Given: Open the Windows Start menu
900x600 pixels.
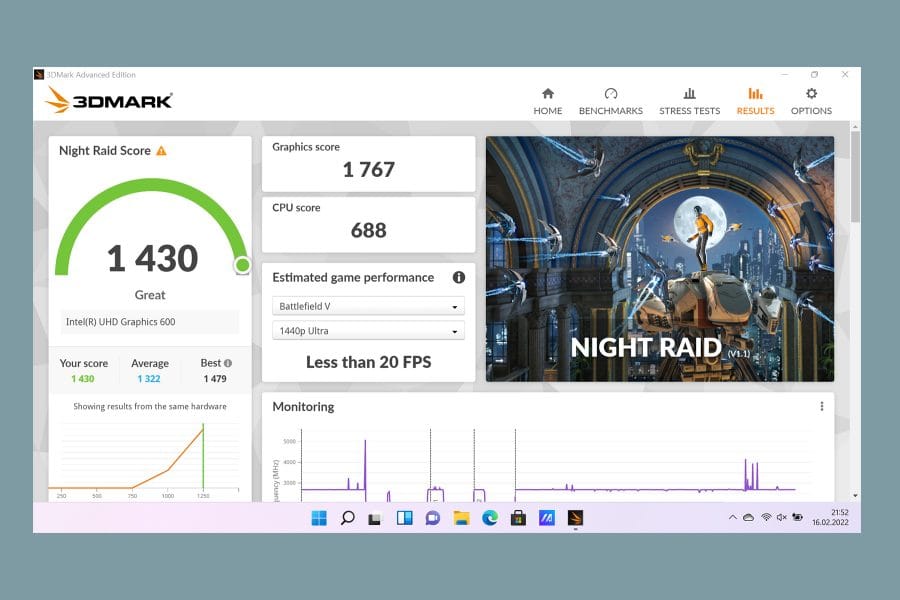Looking at the screenshot, I should point(319,518).
